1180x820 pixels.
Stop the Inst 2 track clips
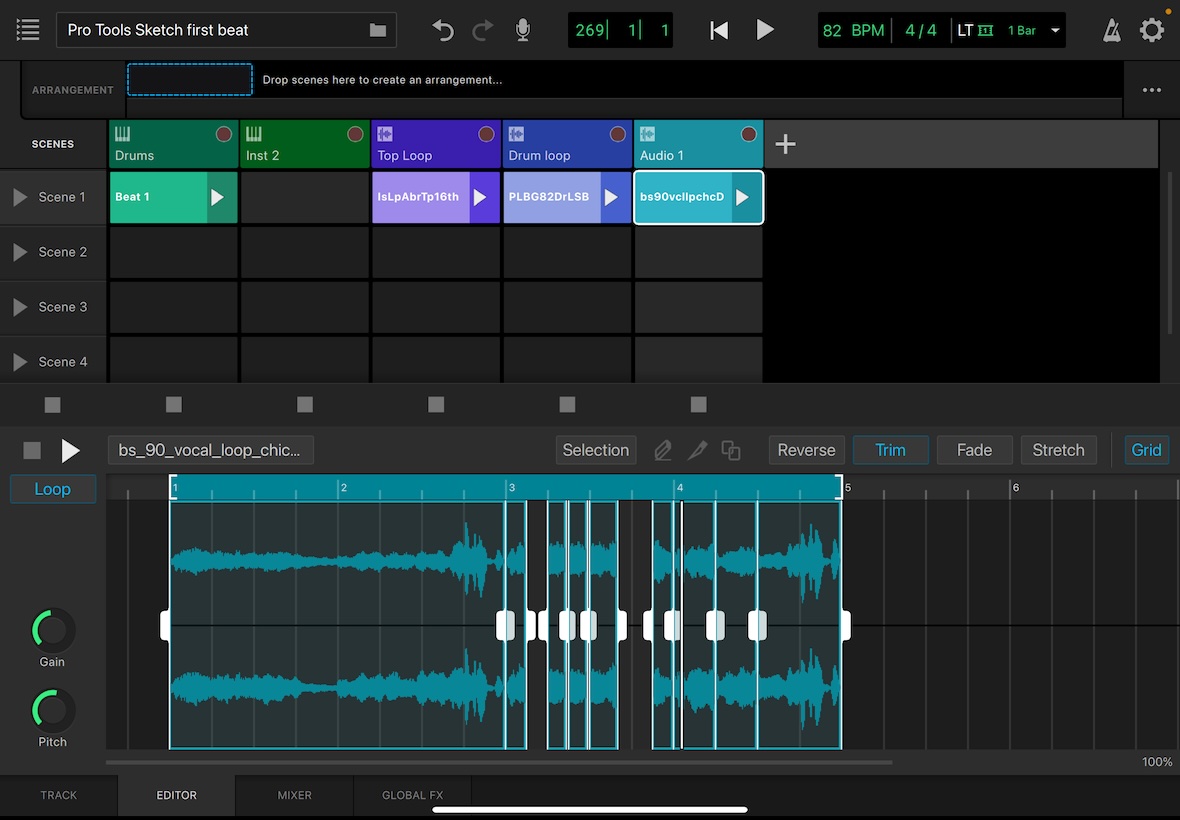pyautogui.click(x=305, y=405)
